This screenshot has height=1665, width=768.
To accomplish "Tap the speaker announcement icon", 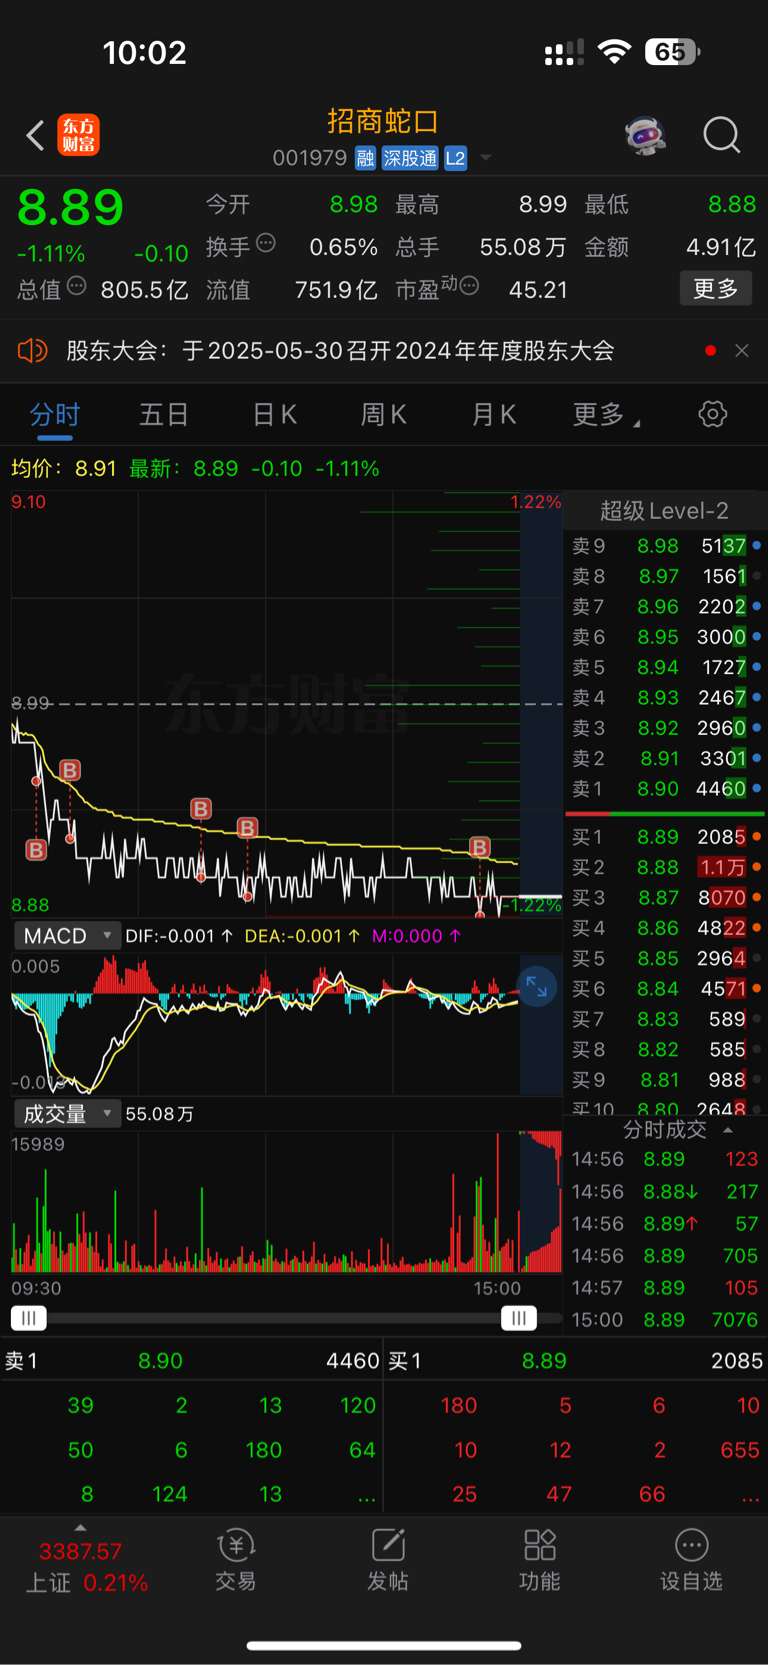I will pyautogui.click(x=33, y=350).
